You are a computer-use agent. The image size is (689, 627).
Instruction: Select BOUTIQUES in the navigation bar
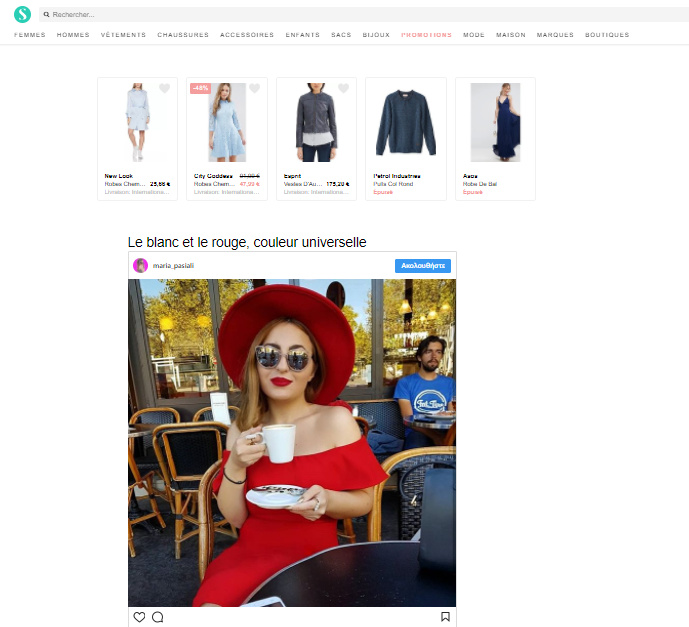[x=607, y=35]
